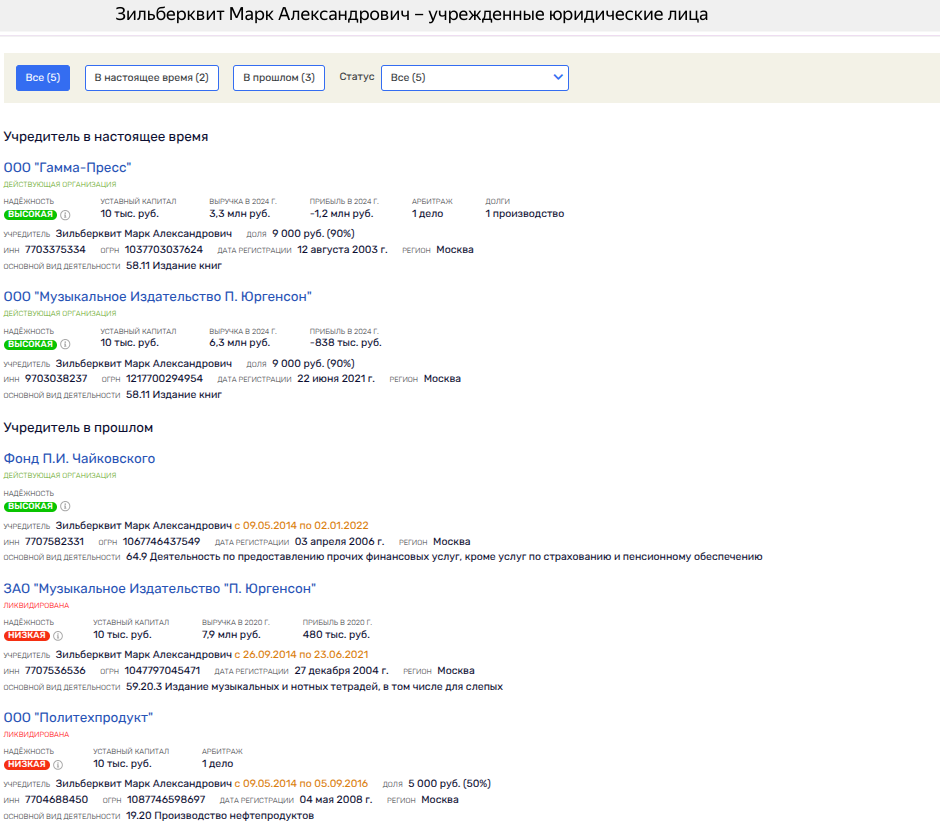Select the "Все (5)" filter button

point(43,78)
